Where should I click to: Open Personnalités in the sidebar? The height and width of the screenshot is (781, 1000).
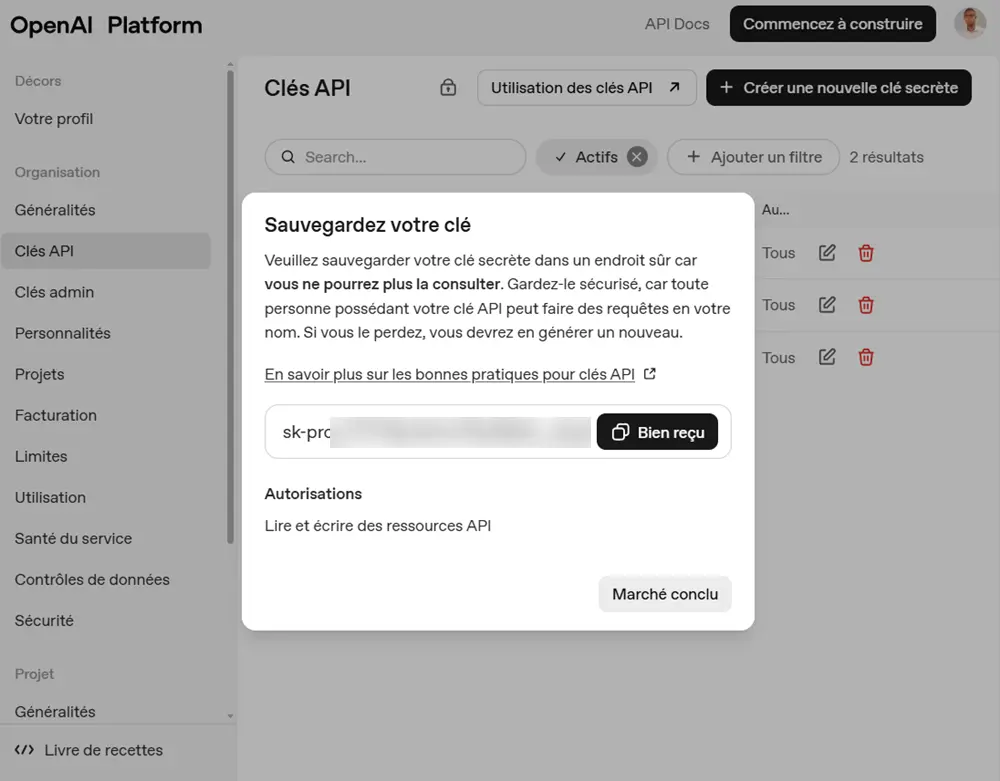coord(62,333)
